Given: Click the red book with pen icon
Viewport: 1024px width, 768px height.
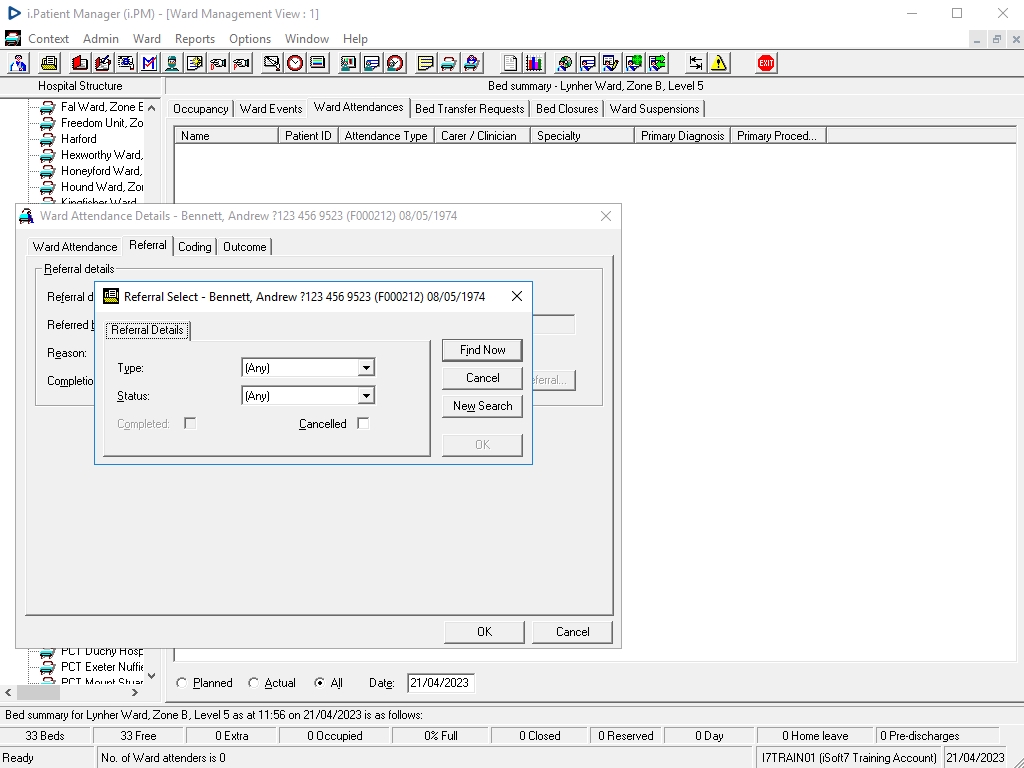Looking at the screenshot, I should pyautogui.click(x=103, y=63).
